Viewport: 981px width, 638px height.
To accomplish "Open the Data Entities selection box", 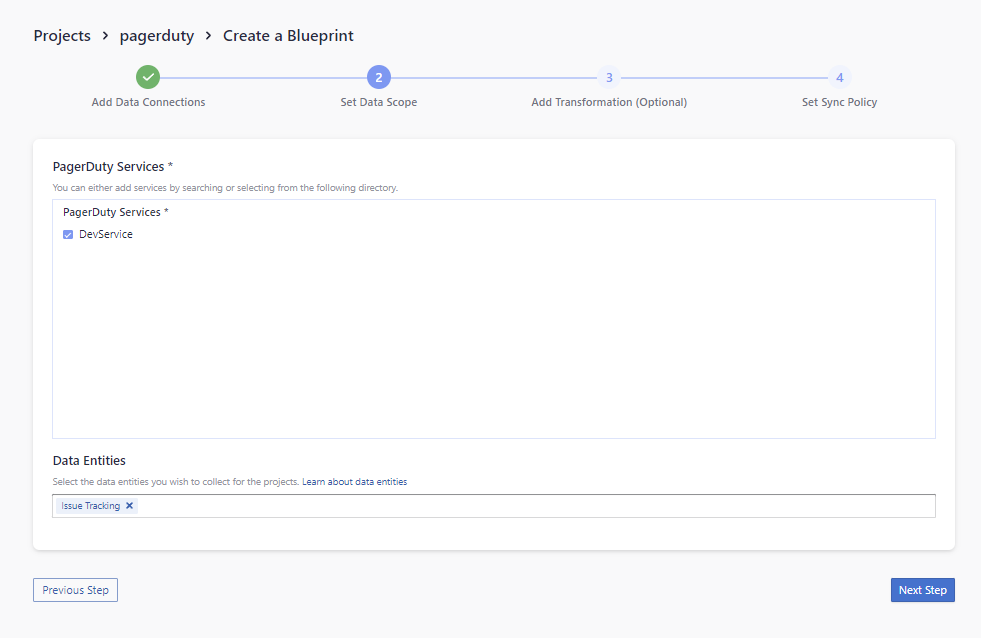I will (x=530, y=506).
